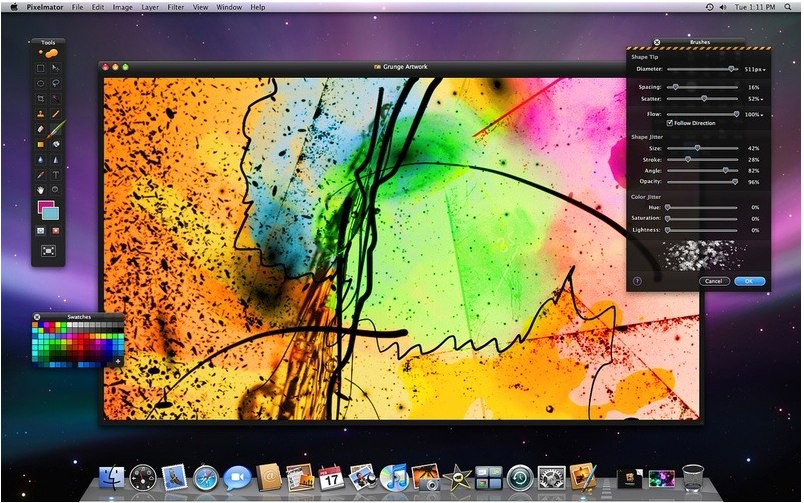The image size is (804, 503).
Task: Open the Image menu
Action: tap(123, 7)
